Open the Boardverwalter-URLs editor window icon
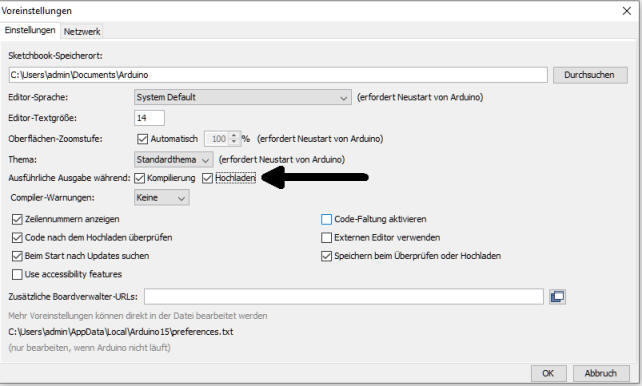This screenshot has width=642, height=386. click(x=557, y=296)
